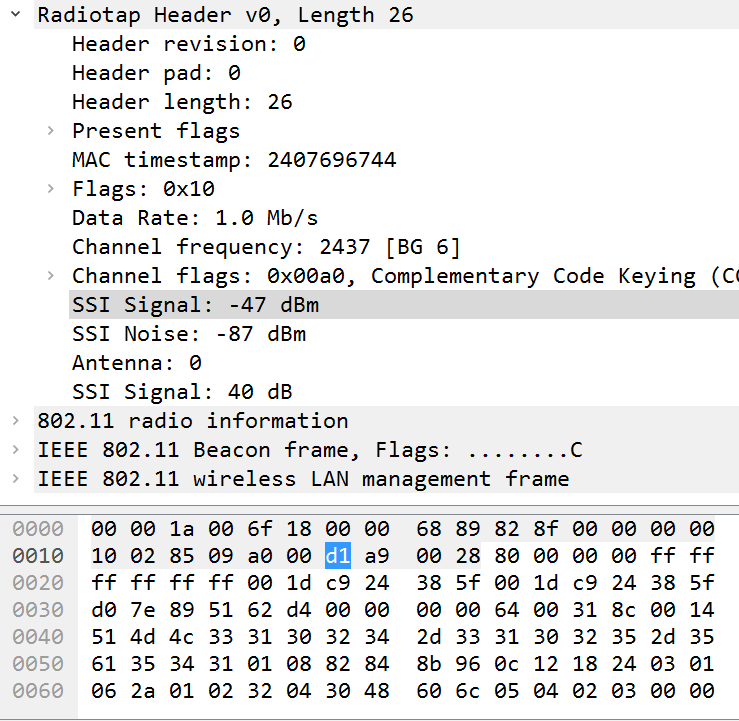Click hex byte 1a in row 0000
The width and height of the screenshot is (739, 721).
pyautogui.click(x=181, y=529)
